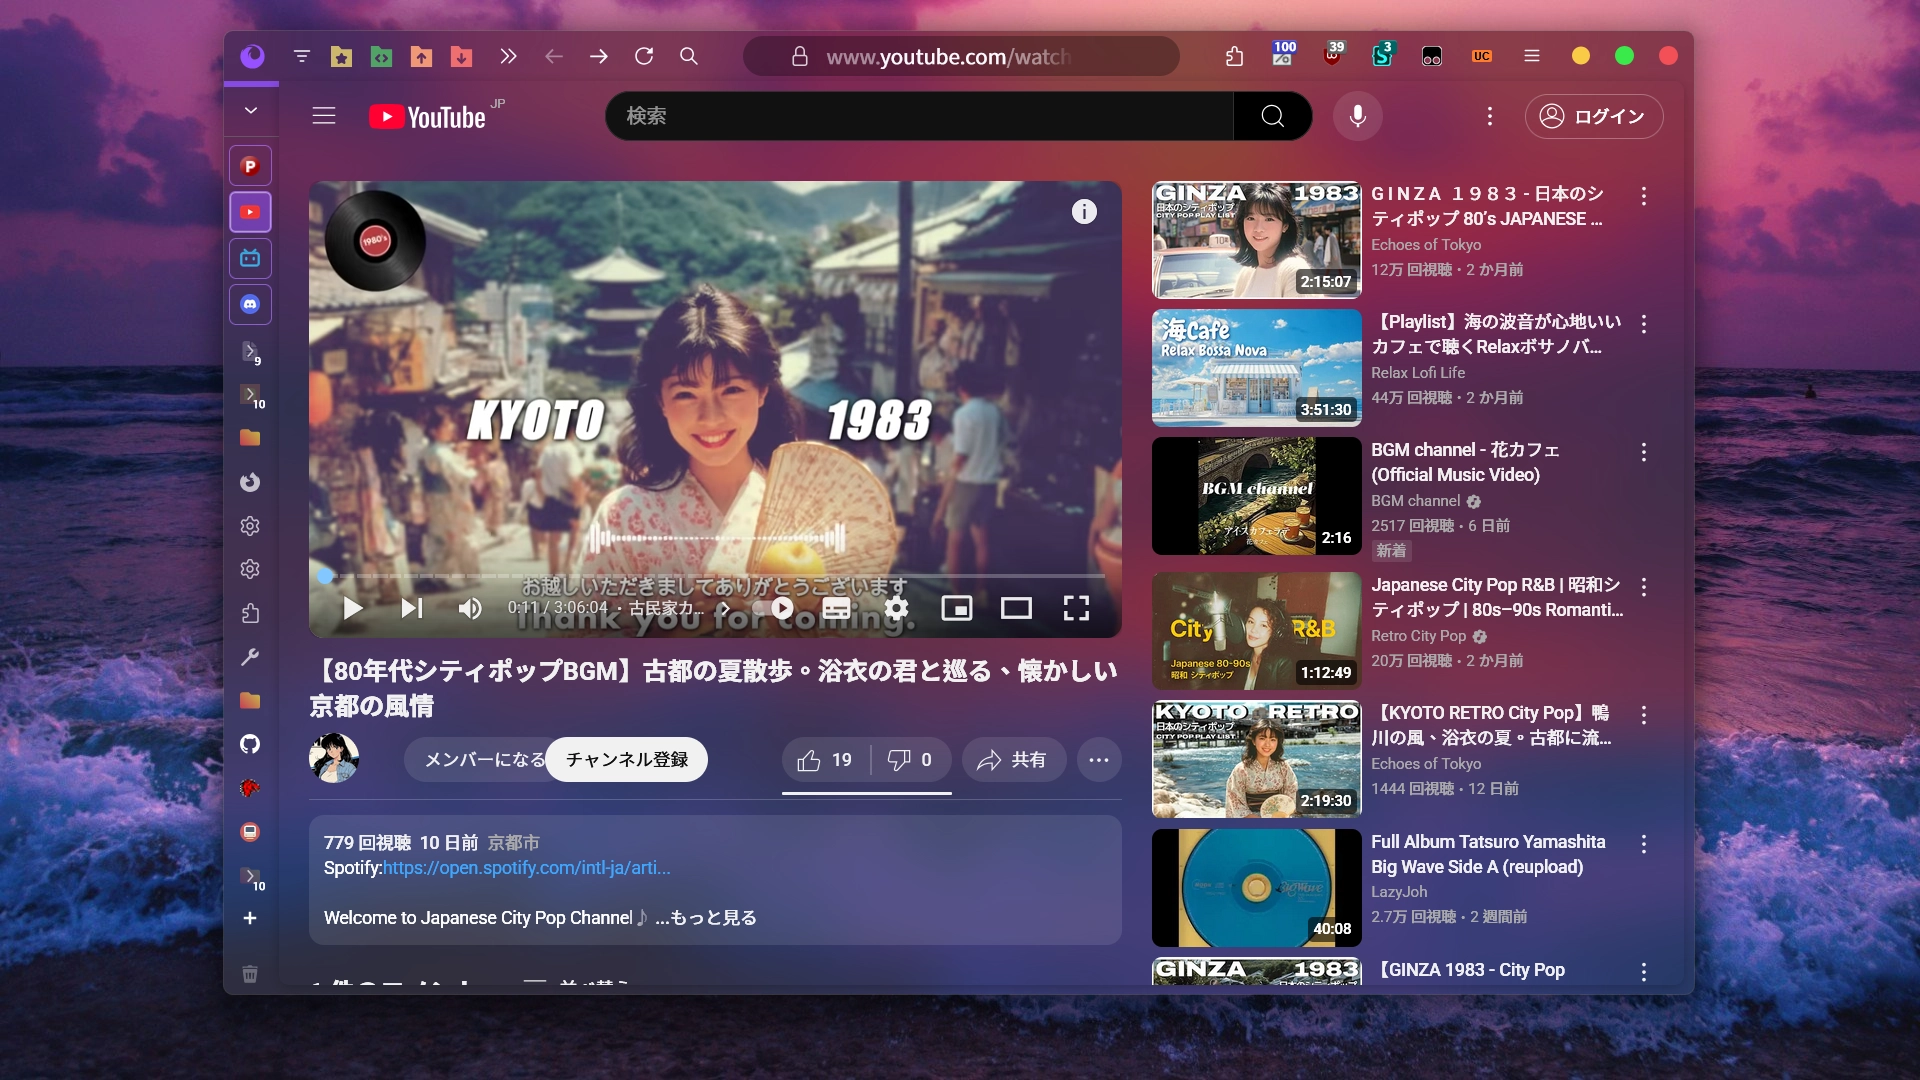Open the Spotify link in description

click(x=526, y=868)
